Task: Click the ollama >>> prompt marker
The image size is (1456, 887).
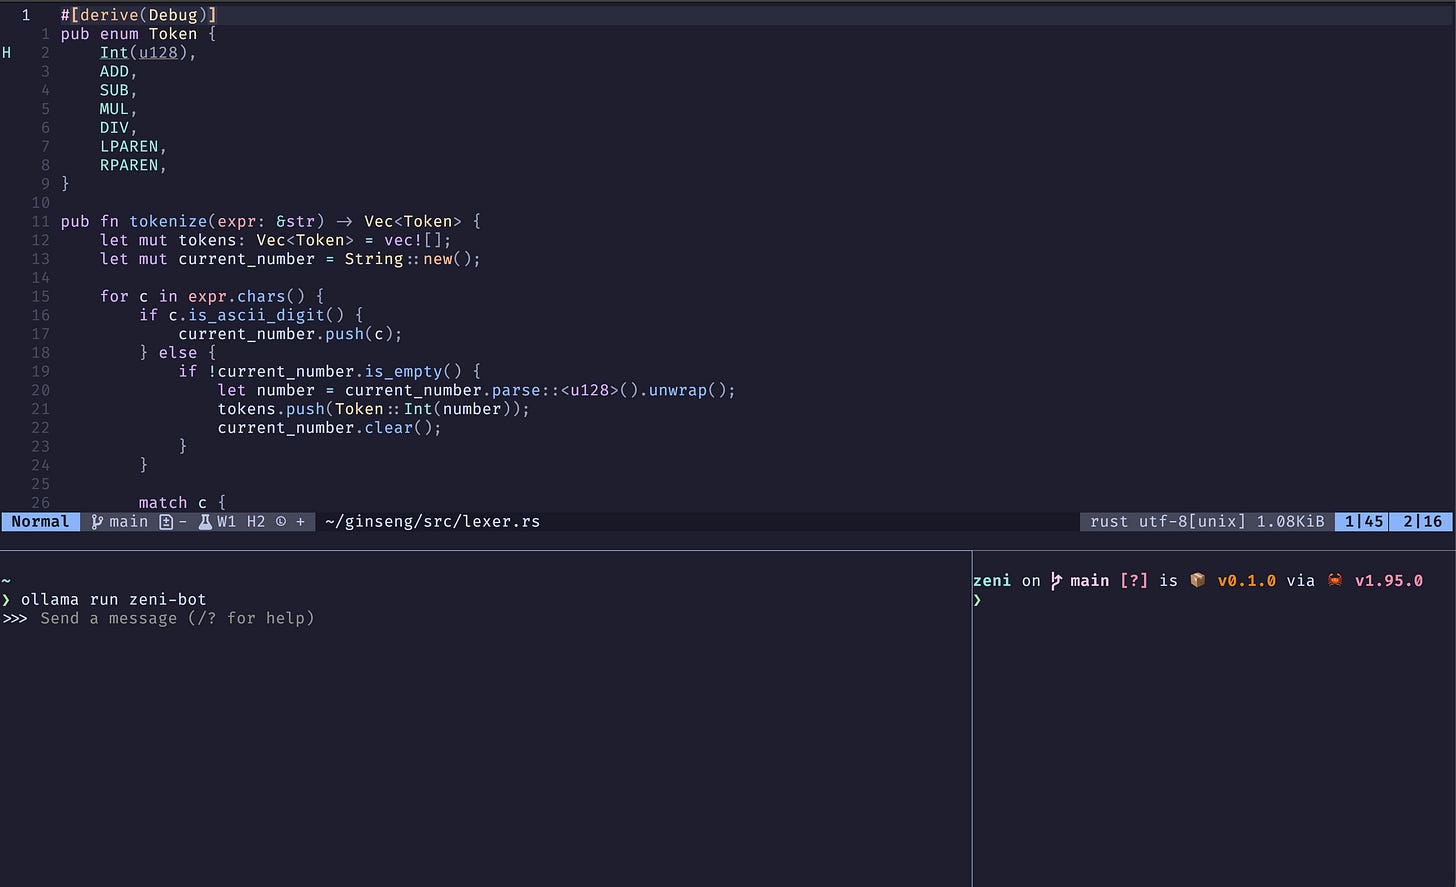Action: [x=15, y=619]
